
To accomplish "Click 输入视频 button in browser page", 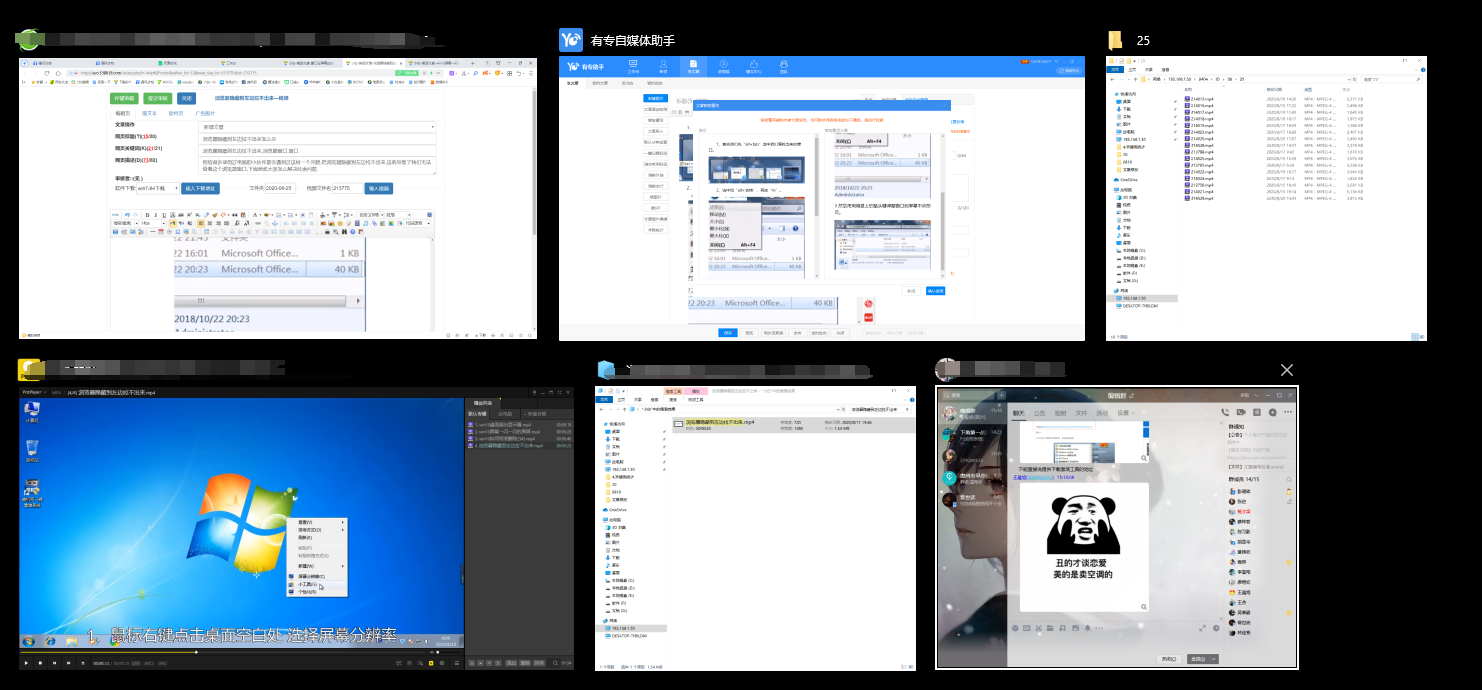I will click(378, 188).
